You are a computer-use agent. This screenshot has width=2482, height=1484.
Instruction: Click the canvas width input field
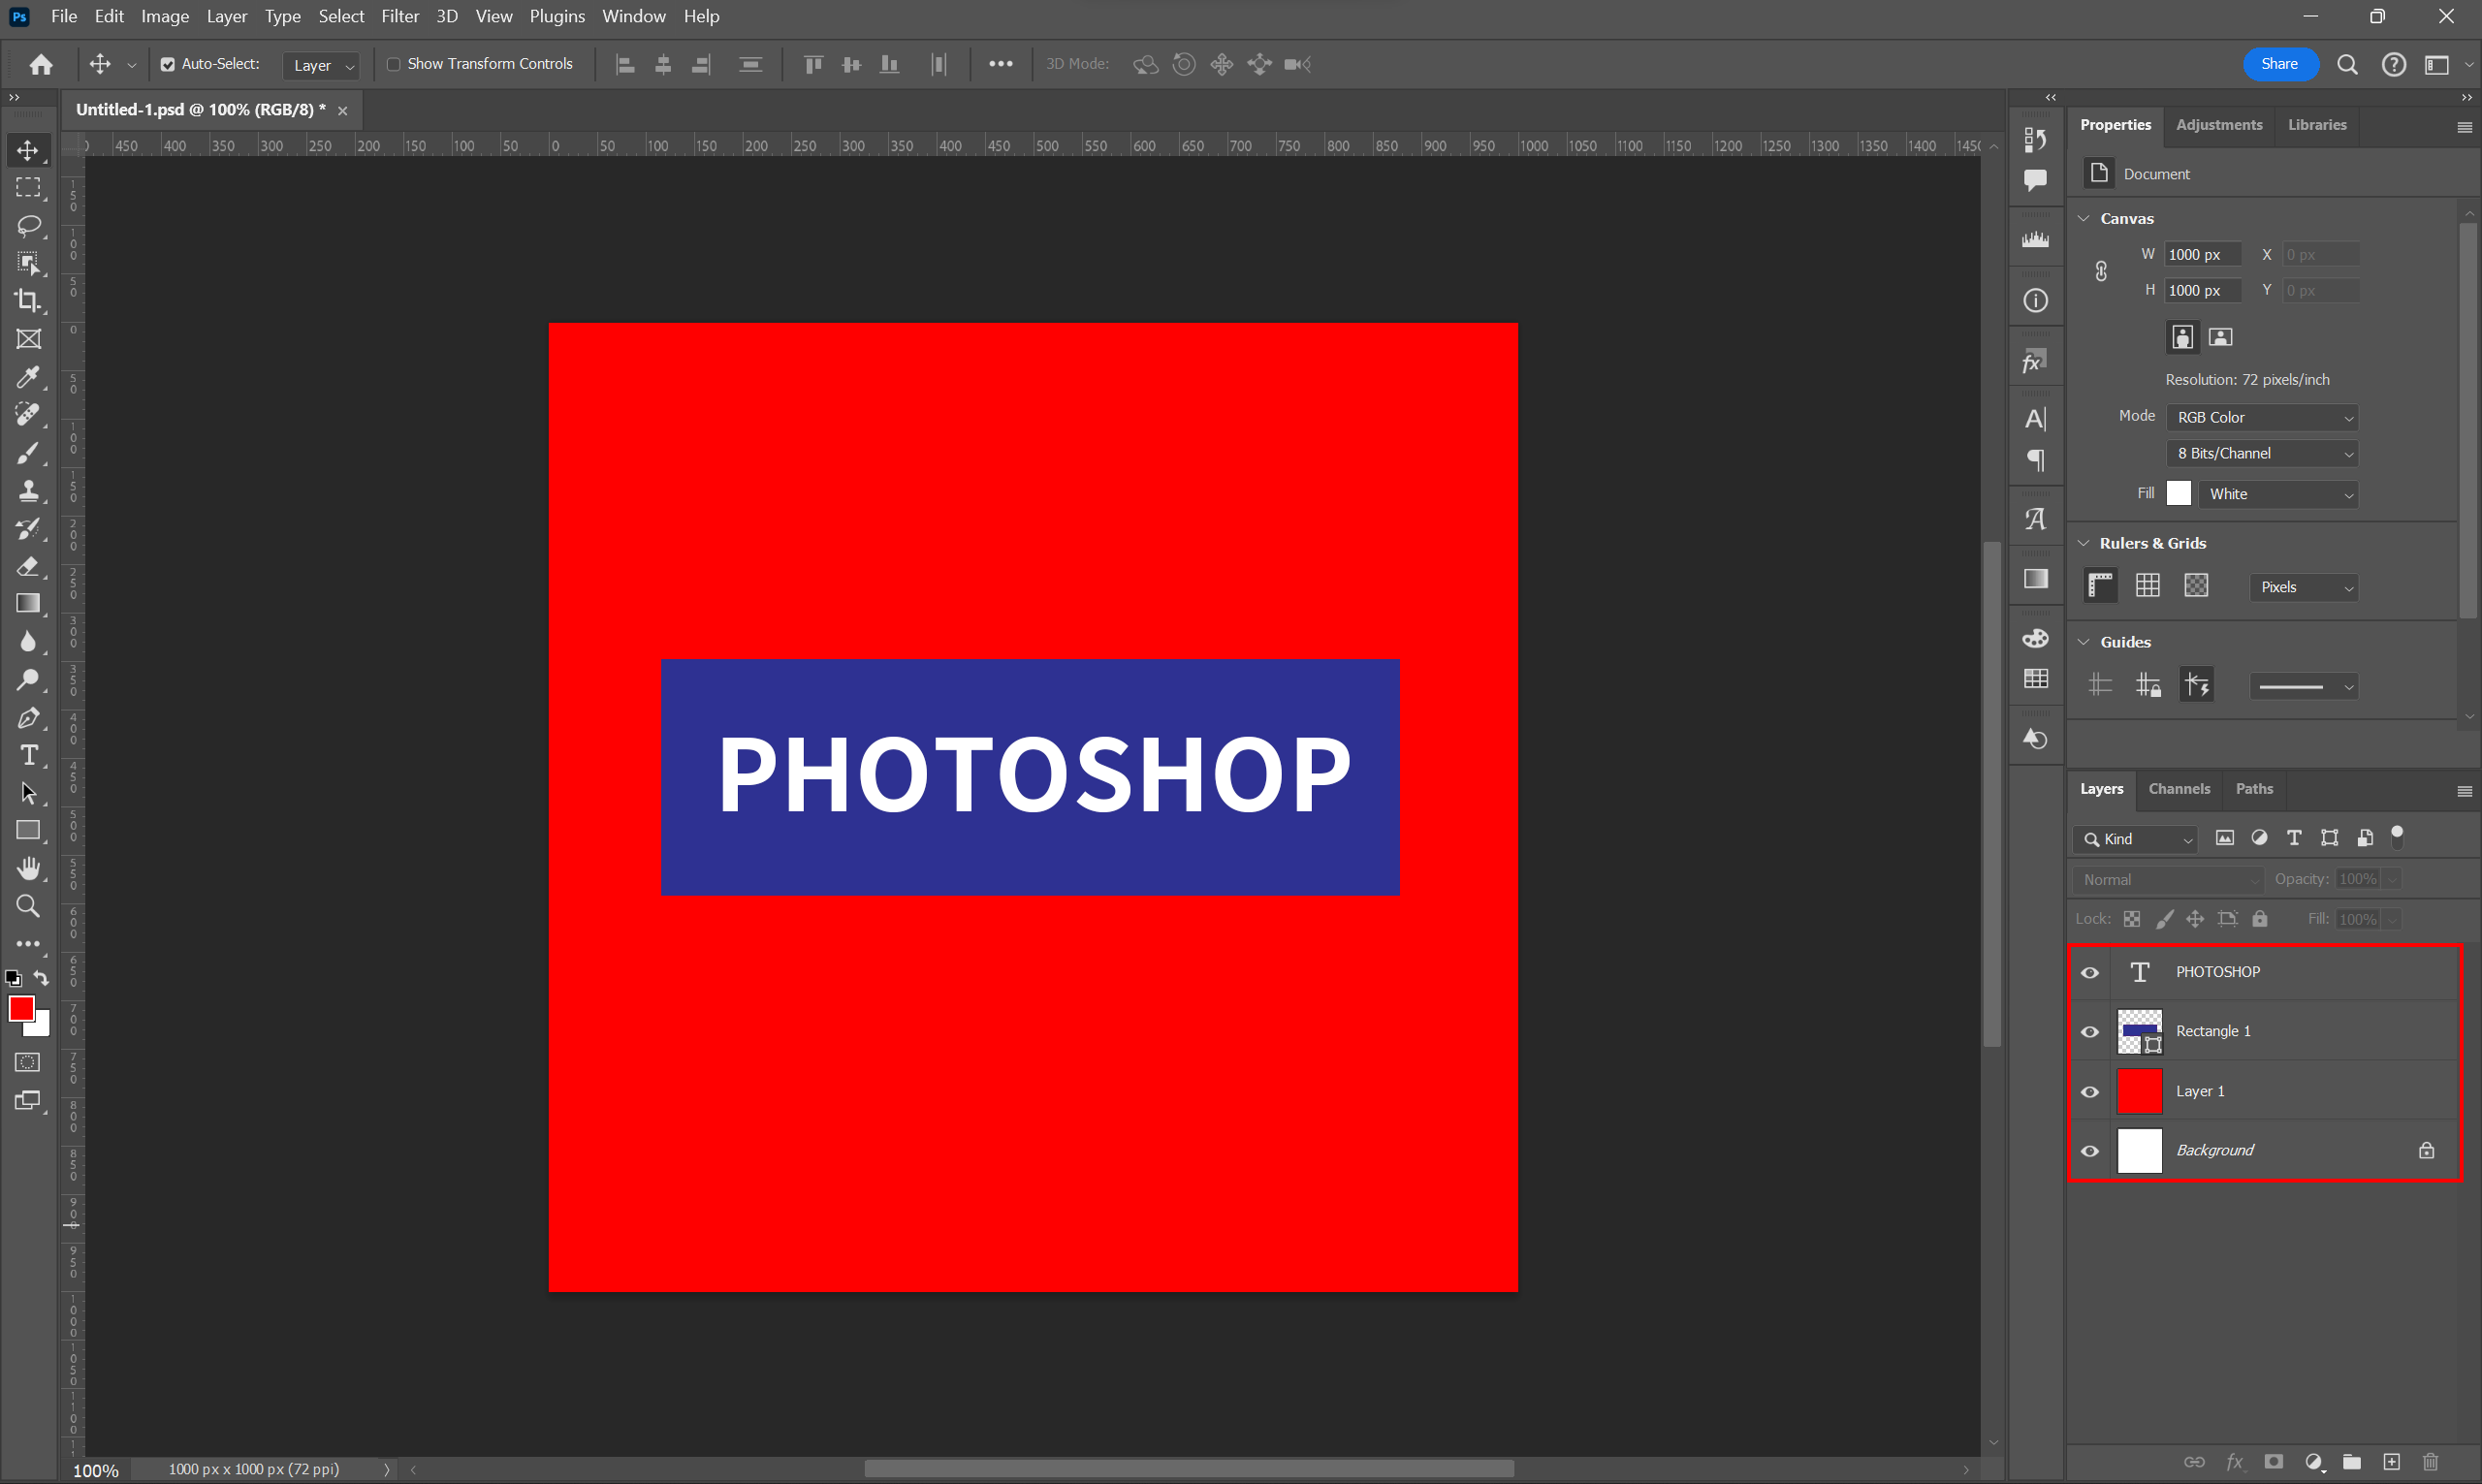[x=2201, y=254]
